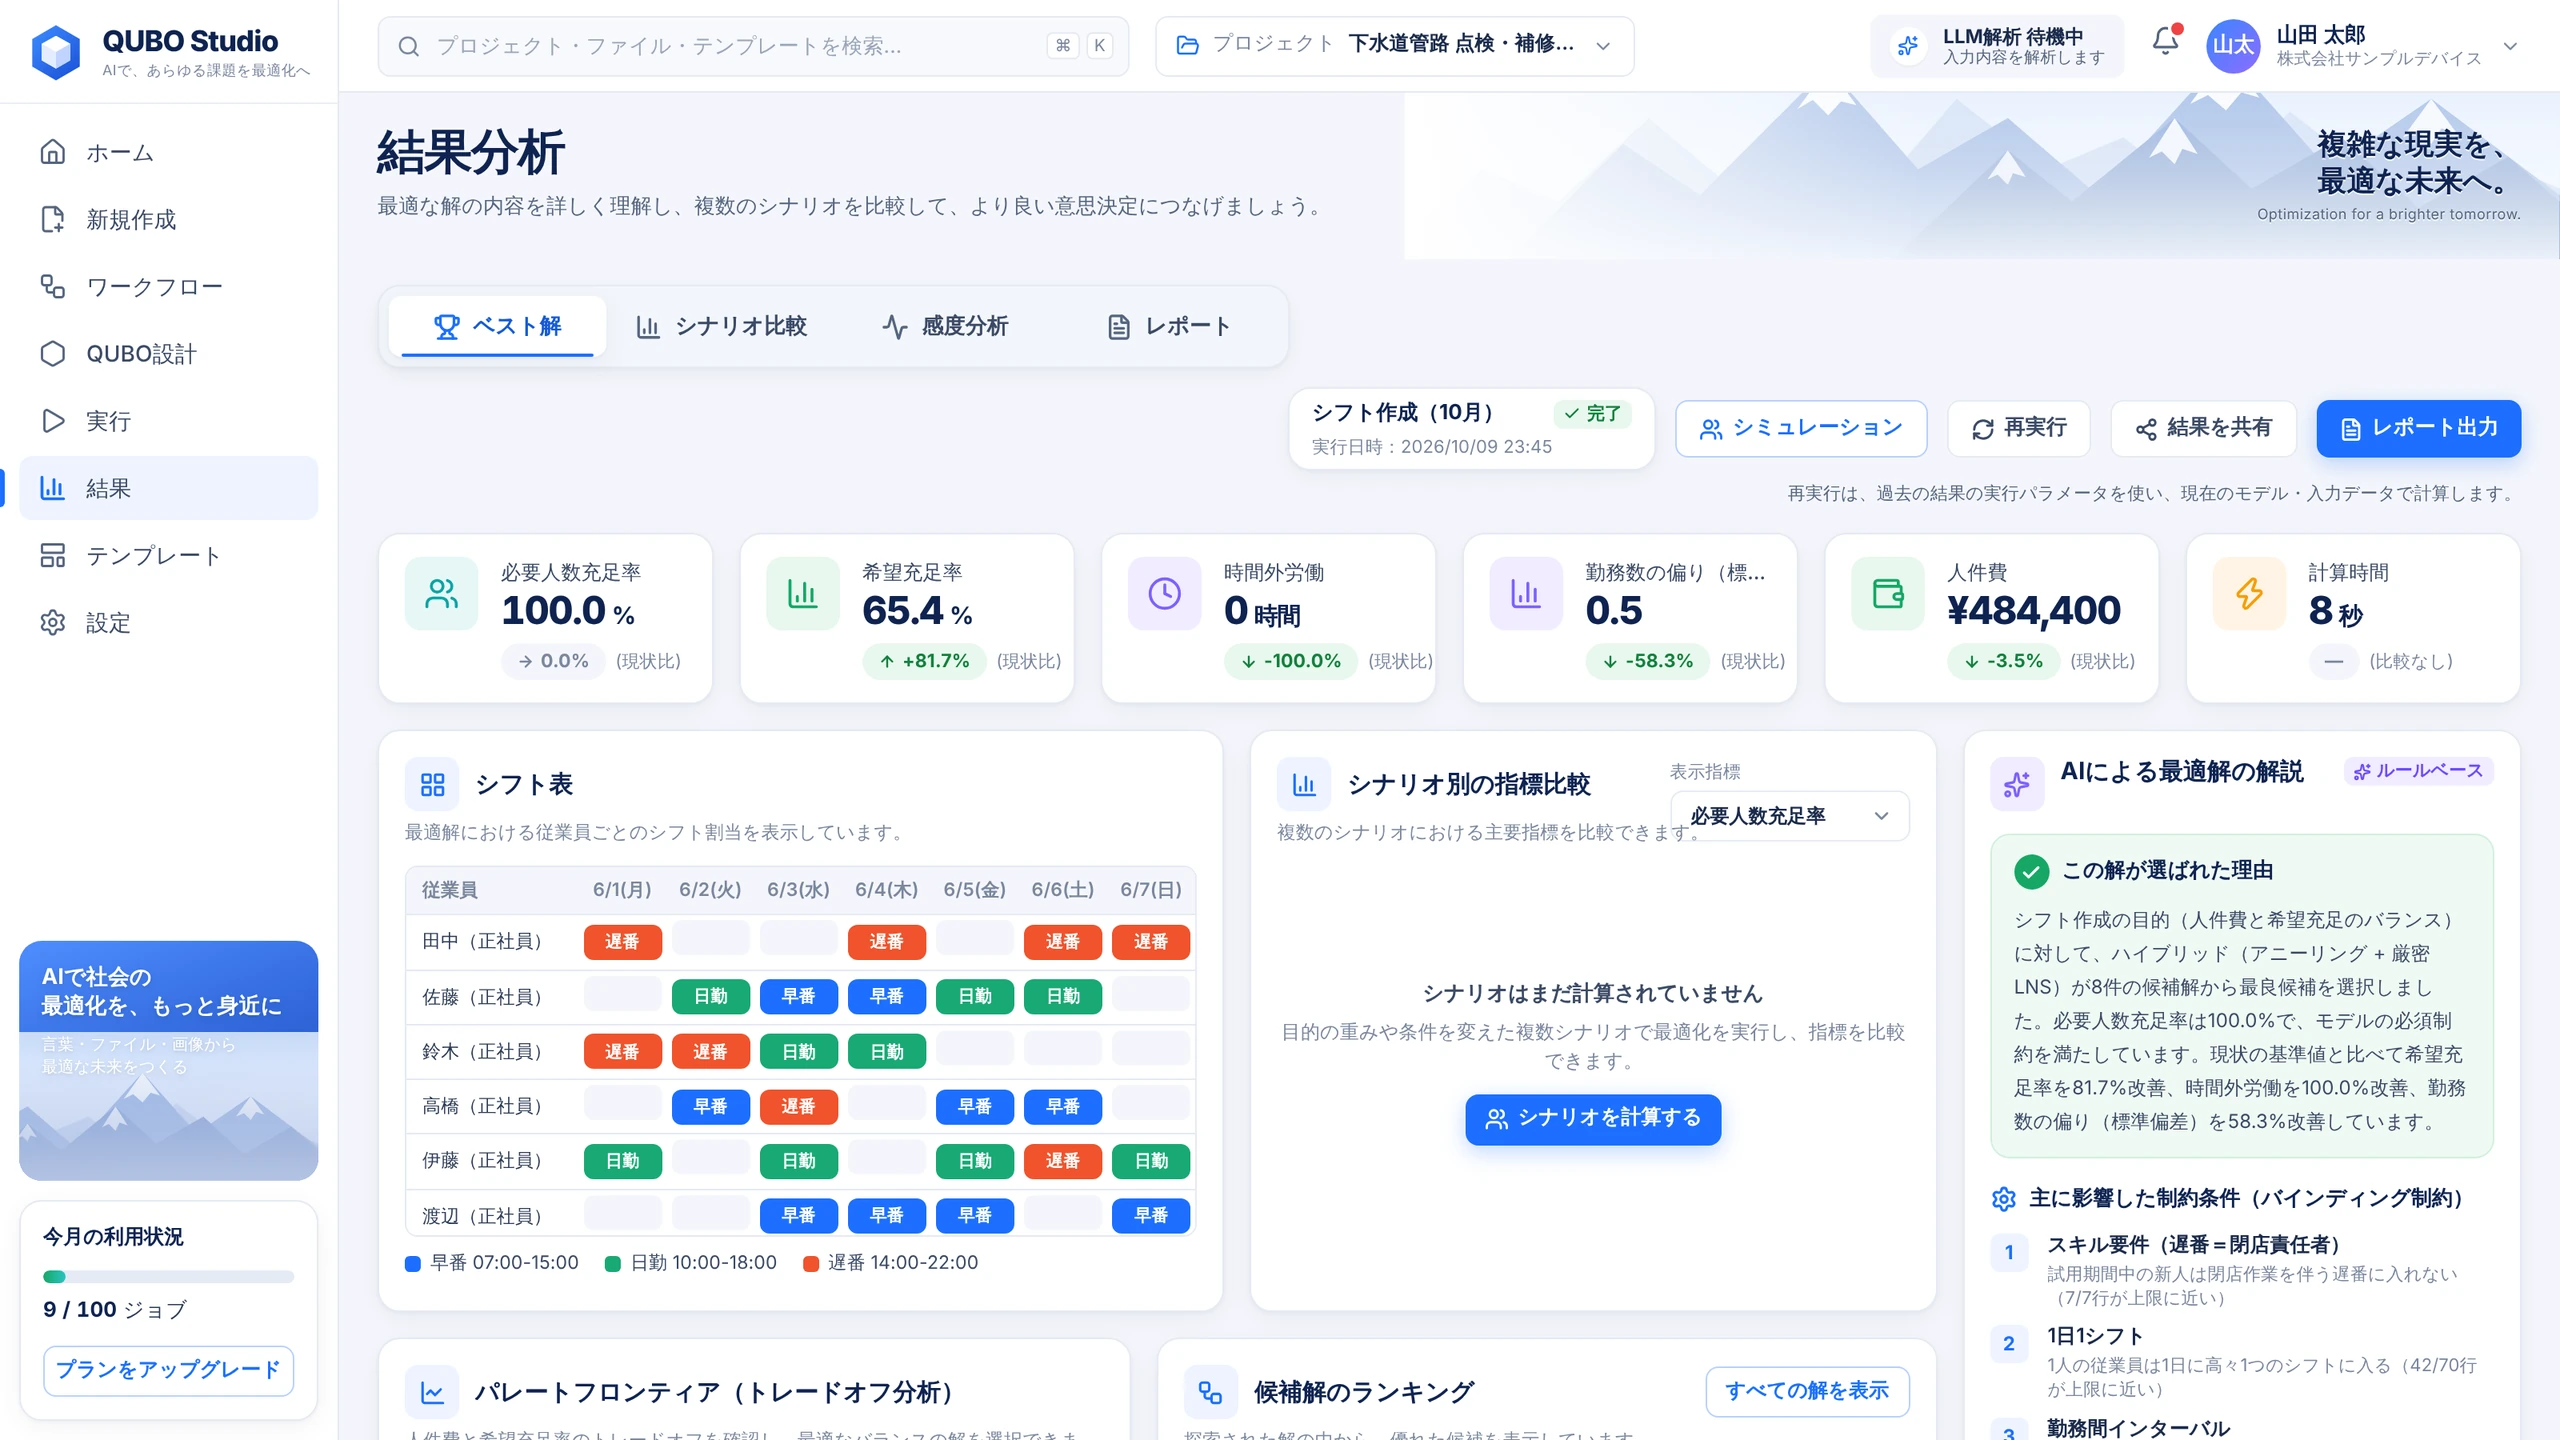Click the 計算時間 lightning icon
This screenshot has height=1440, width=2560.
2249,593
